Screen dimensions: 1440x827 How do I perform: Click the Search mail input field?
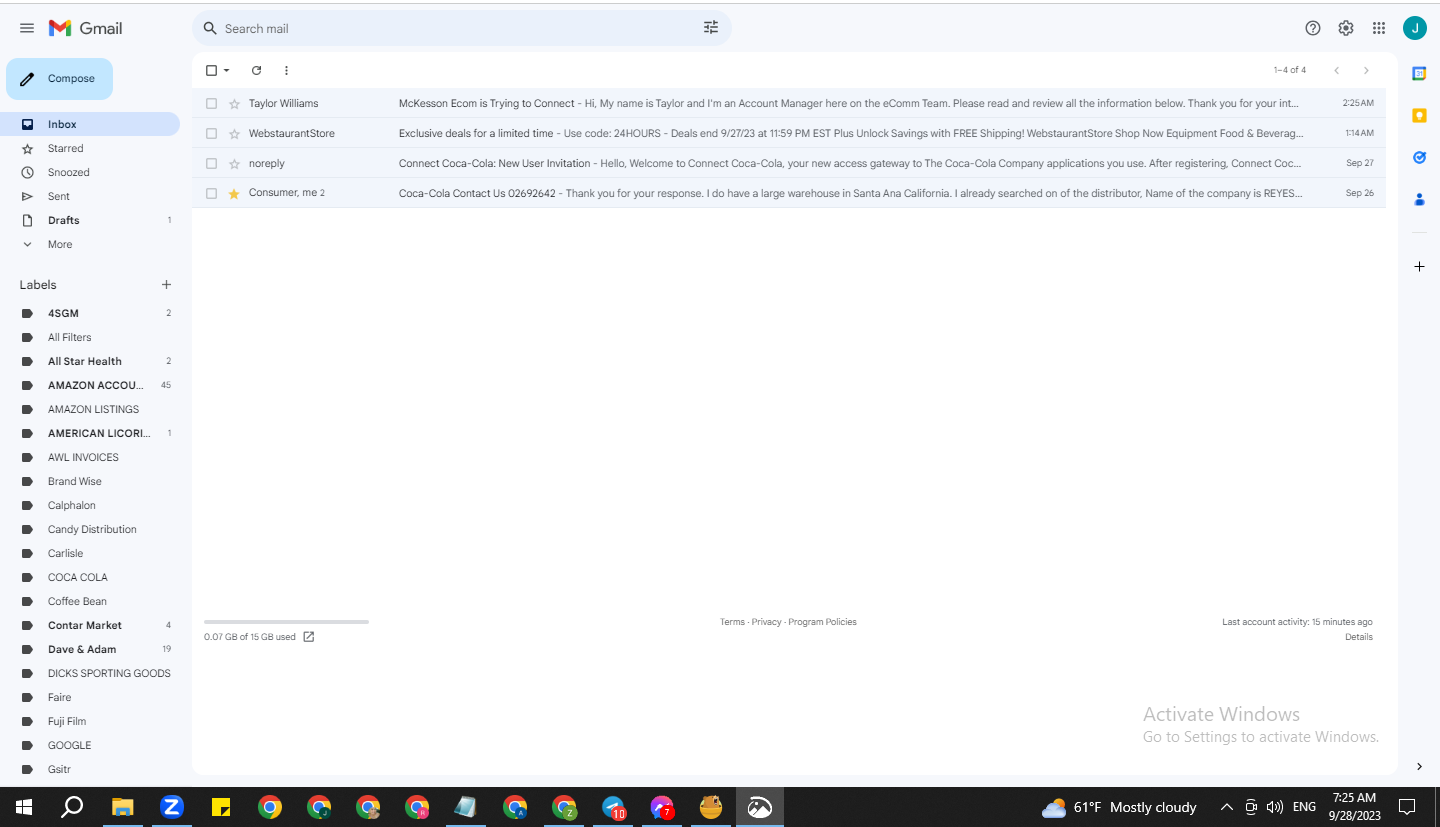(x=460, y=28)
